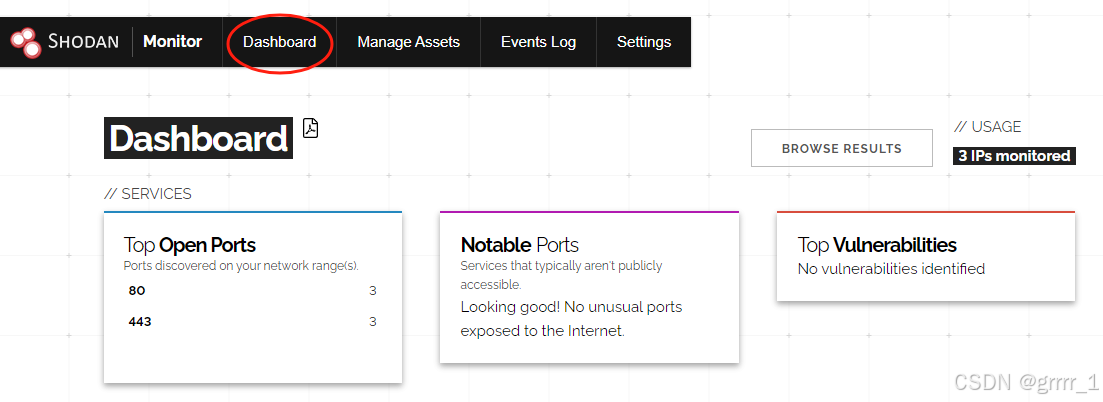Click the '// SERVICES' section label
Viewport: 1103px width, 402px height.
pyautogui.click(x=148, y=194)
